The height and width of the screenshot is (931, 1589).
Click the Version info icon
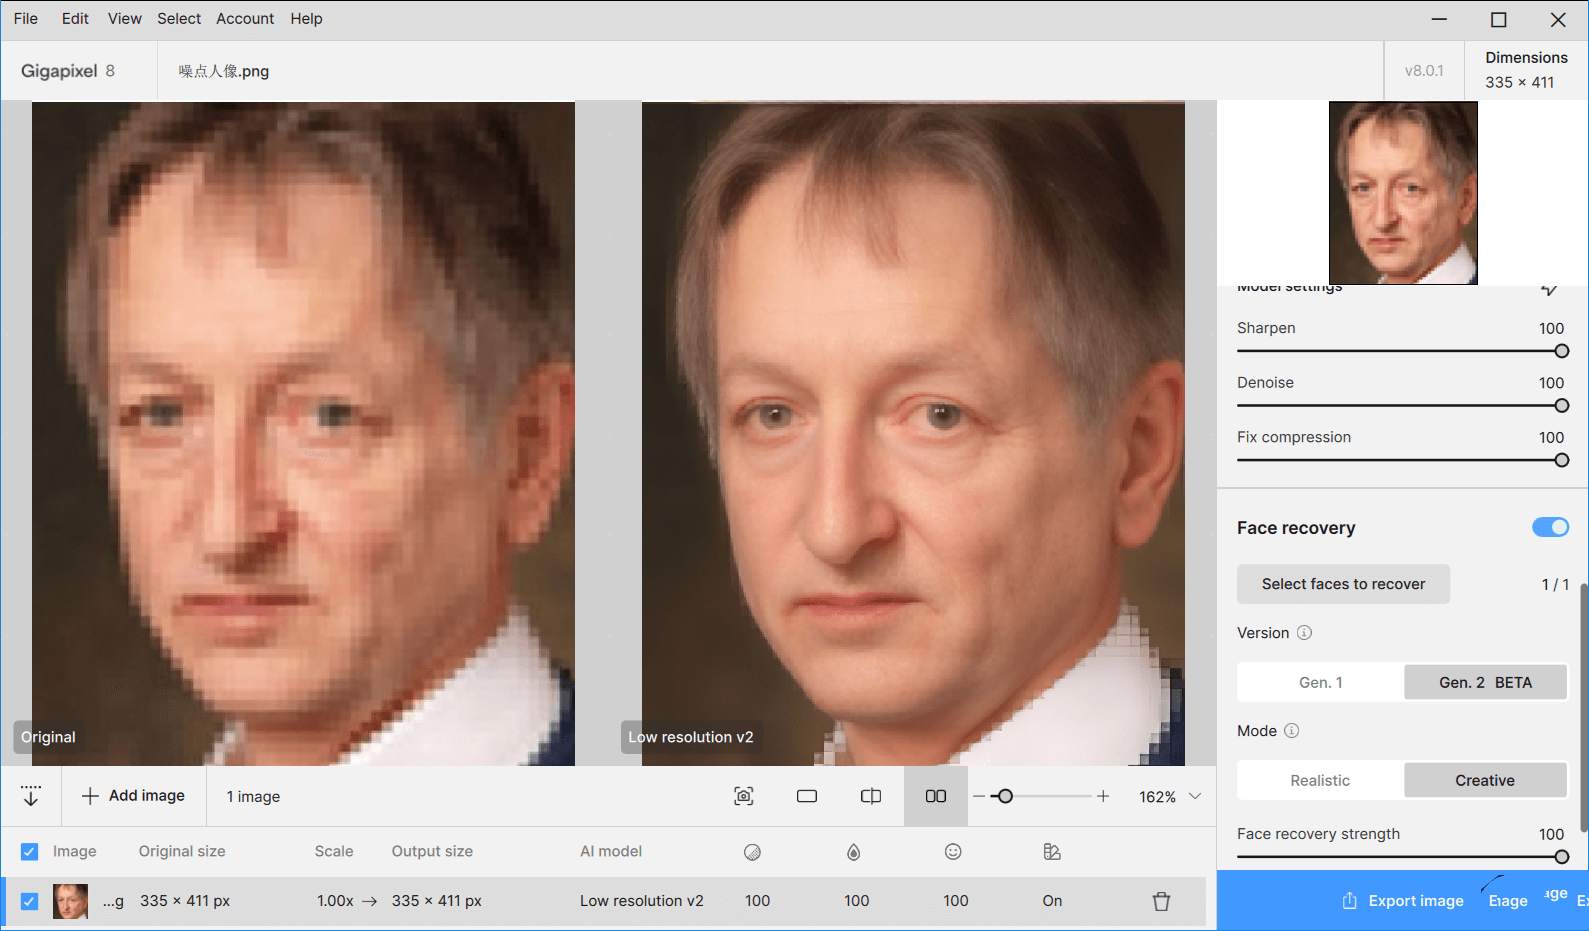pyautogui.click(x=1304, y=633)
